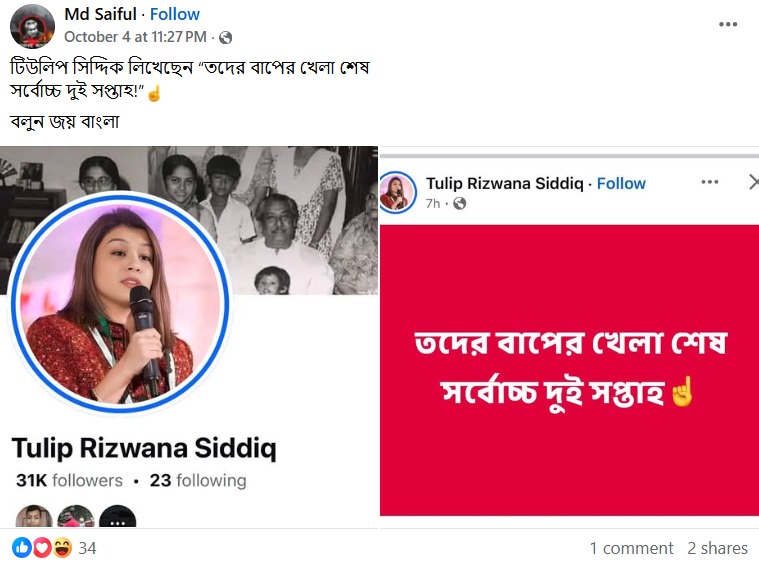Click Follow beside Tulip Rizwana Siddiq in embedded post
The height and width of the screenshot is (563, 759).
621,183
